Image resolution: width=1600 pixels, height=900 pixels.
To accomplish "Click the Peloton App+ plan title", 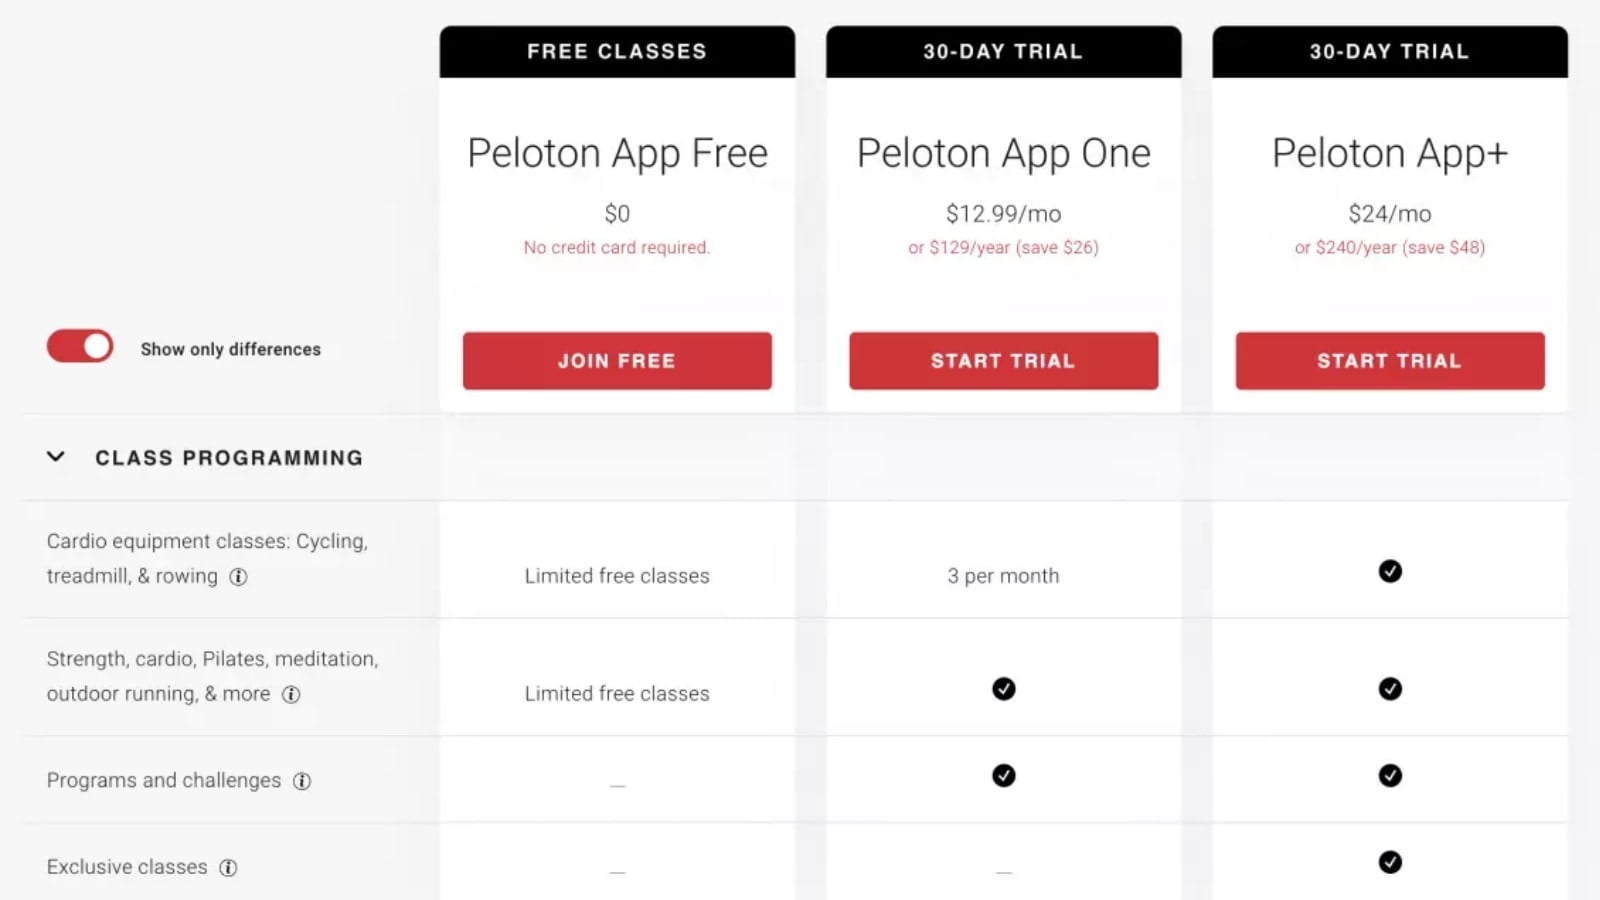I will (x=1389, y=153).
